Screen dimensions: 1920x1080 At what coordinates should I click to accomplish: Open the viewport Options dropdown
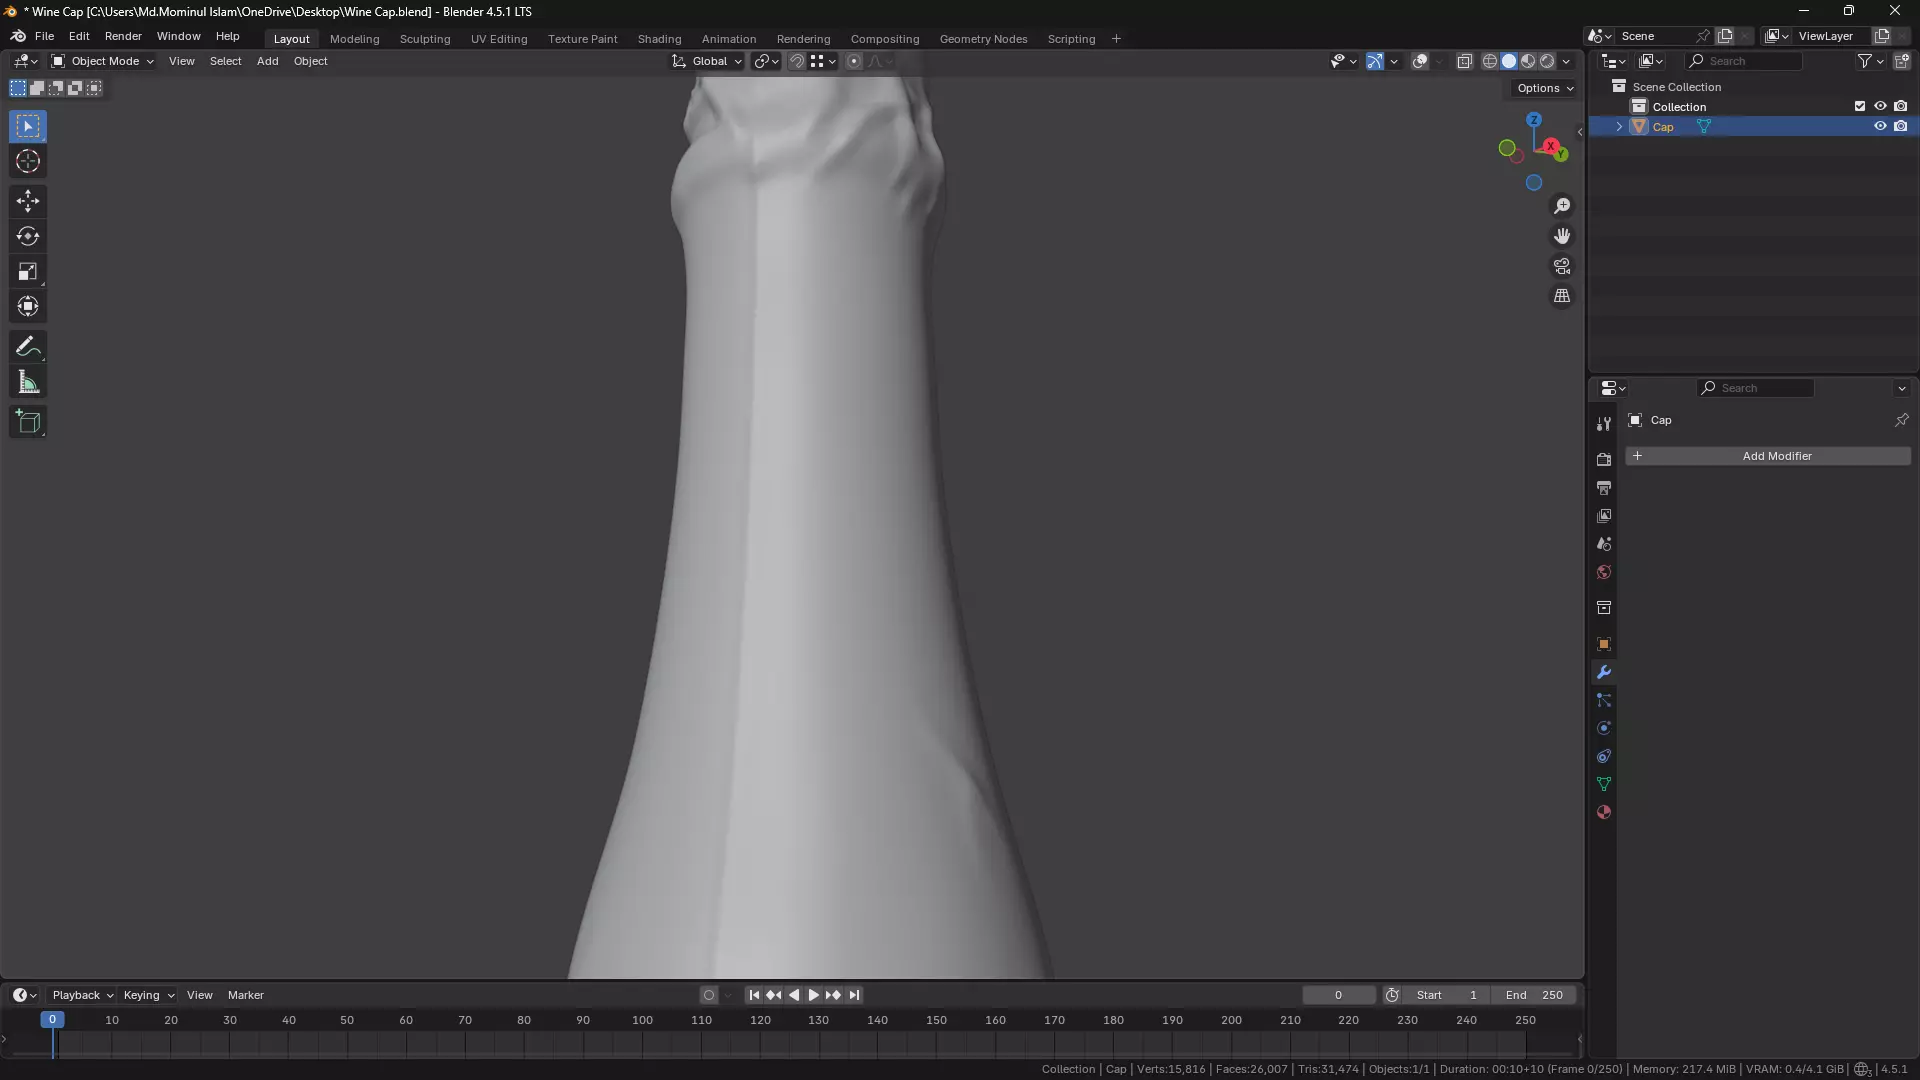[x=1545, y=88]
